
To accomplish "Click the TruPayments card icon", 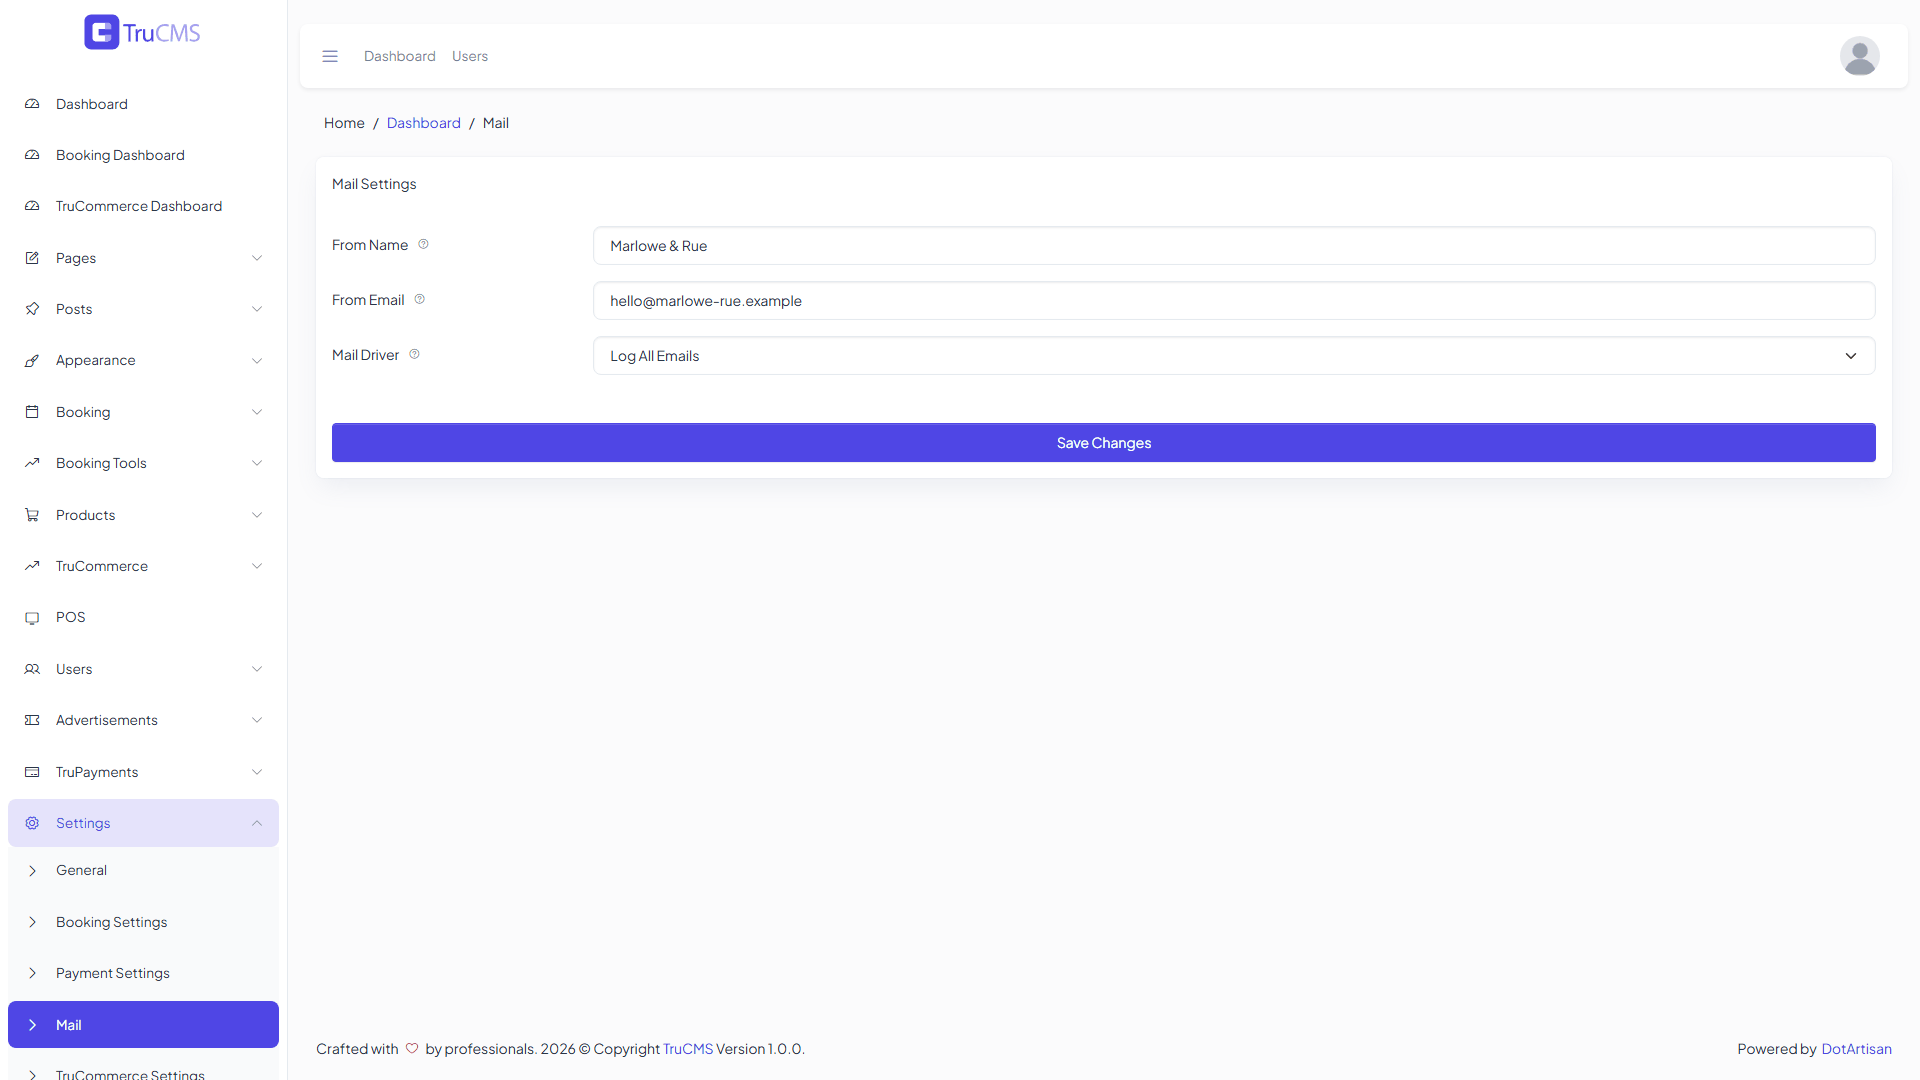I will [x=32, y=772].
